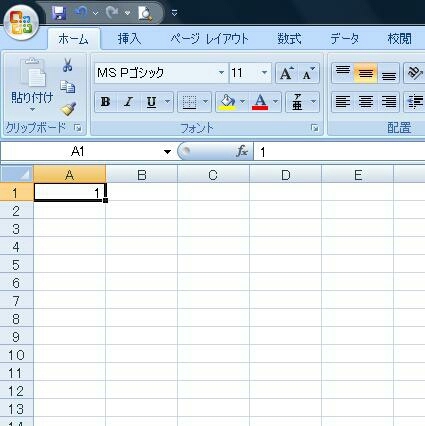Click the Decrease Font Size icon
This screenshot has width=425, height=426.
point(308,73)
